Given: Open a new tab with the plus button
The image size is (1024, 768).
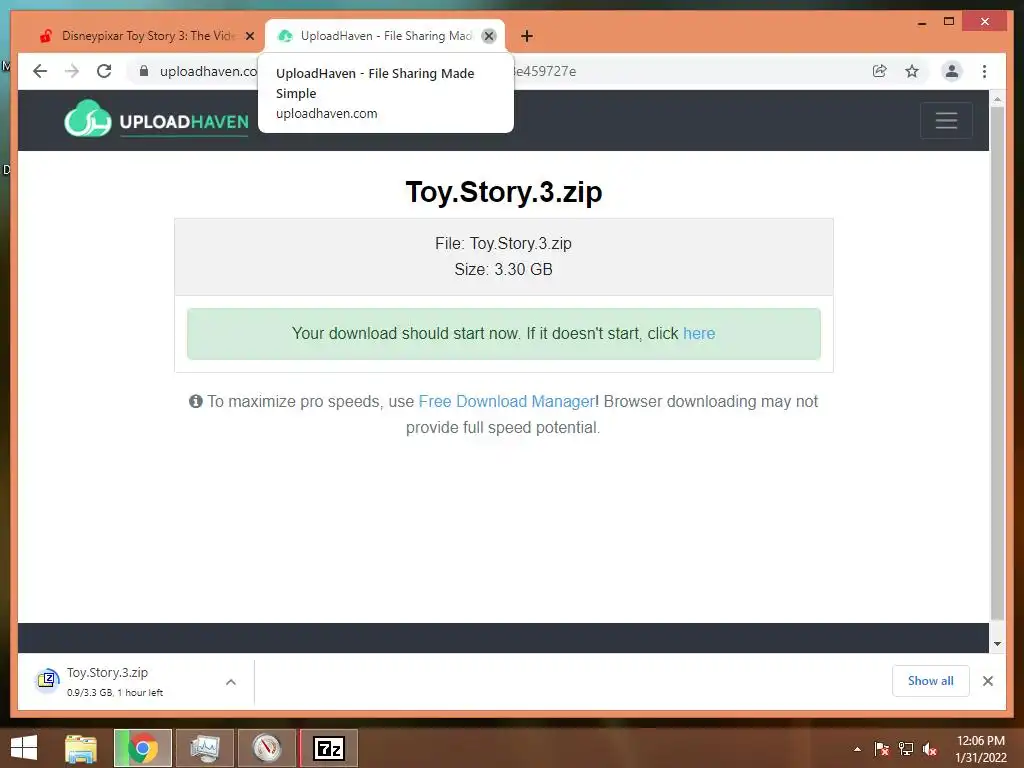Looking at the screenshot, I should tap(527, 36).
